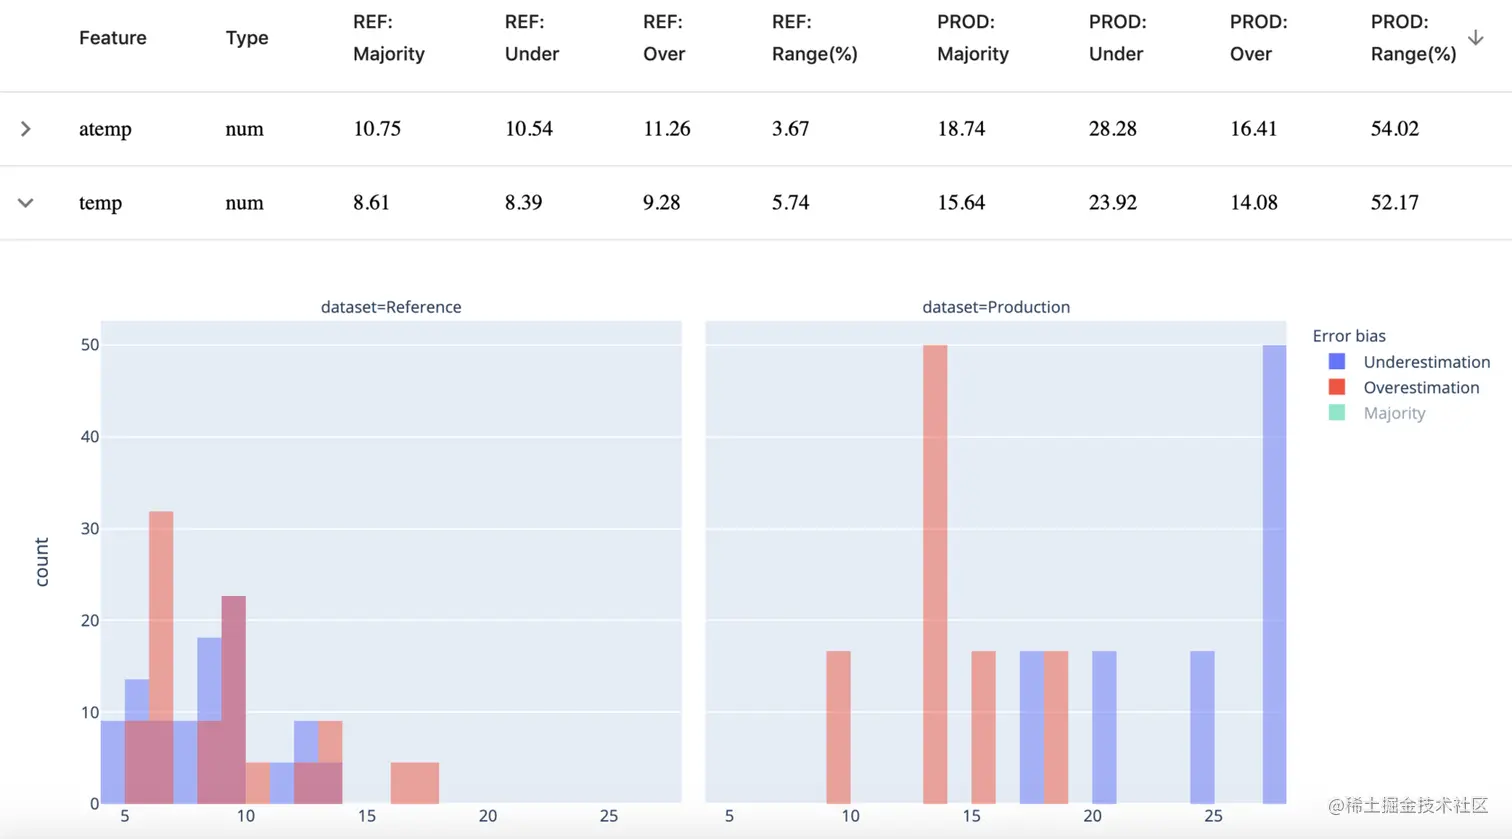Click the green Majority color swatch
This screenshot has width=1512, height=839.
click(1337, 413)
